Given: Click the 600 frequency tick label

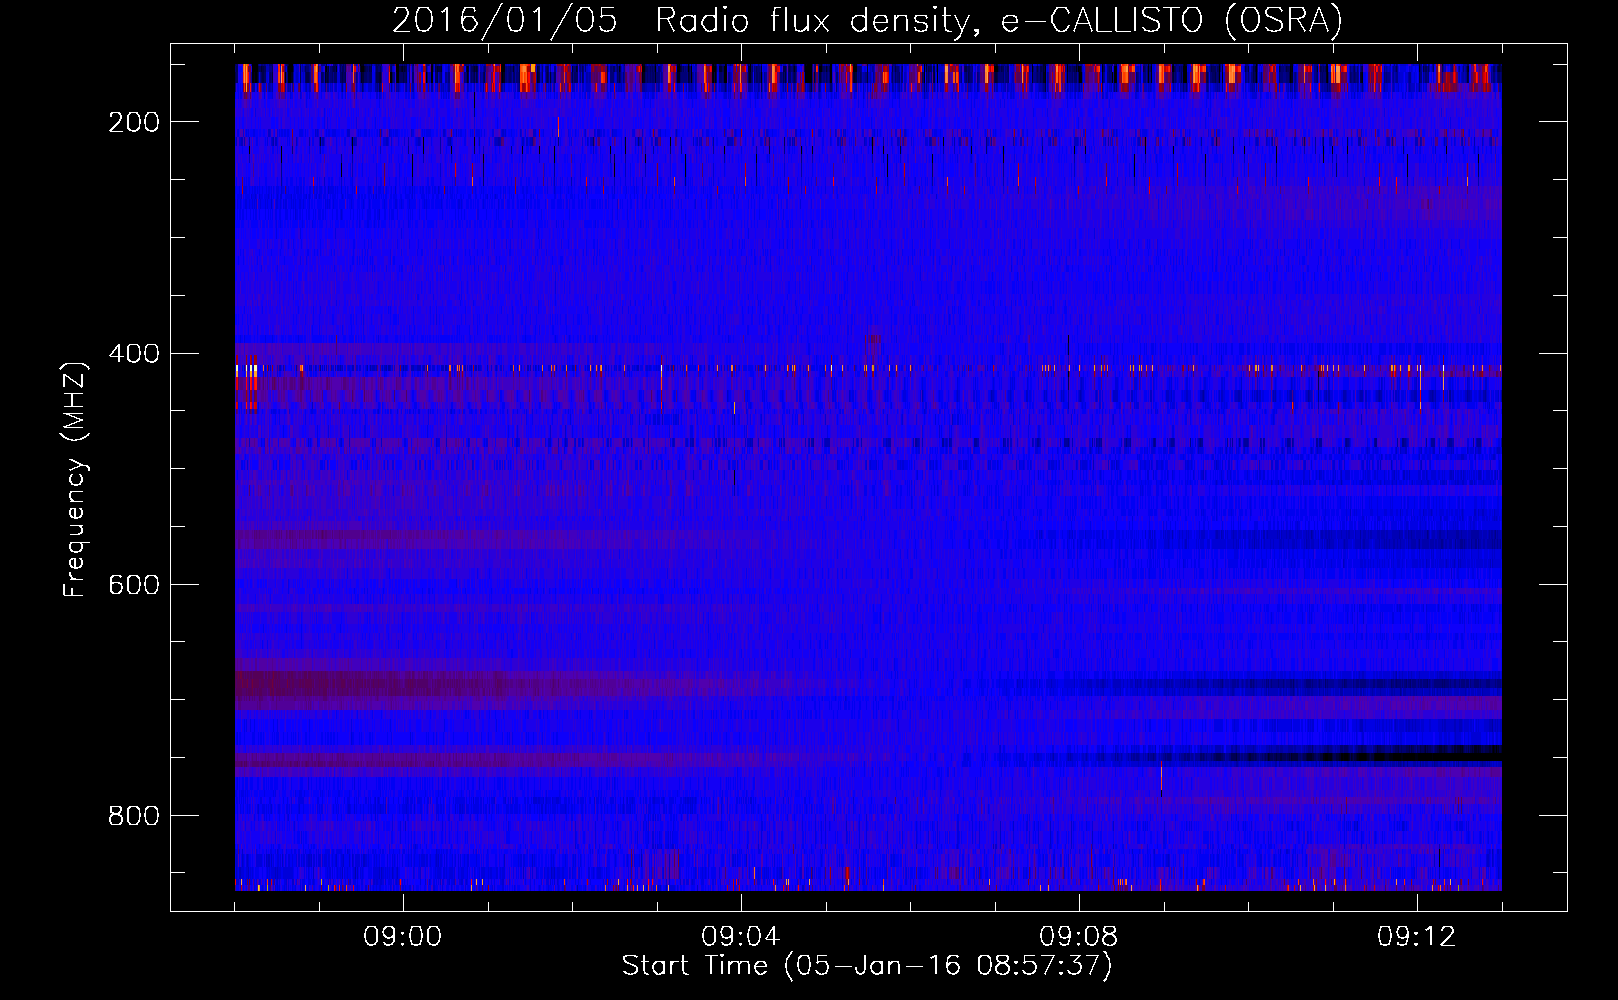Looking at the screenshot, I should 134,585.
